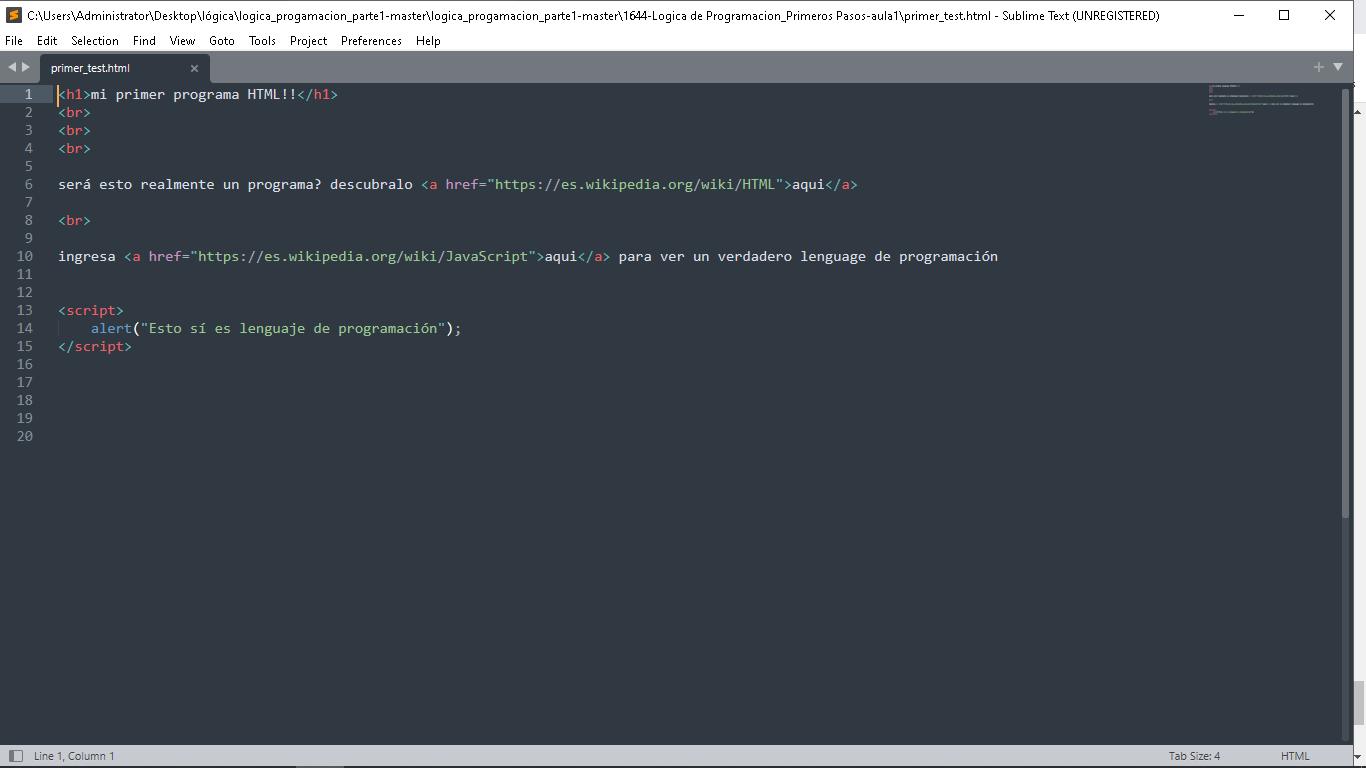Screen dimensions: 1366x768
Task: Open the Preferences menu
Action: (x=371, y=41)
